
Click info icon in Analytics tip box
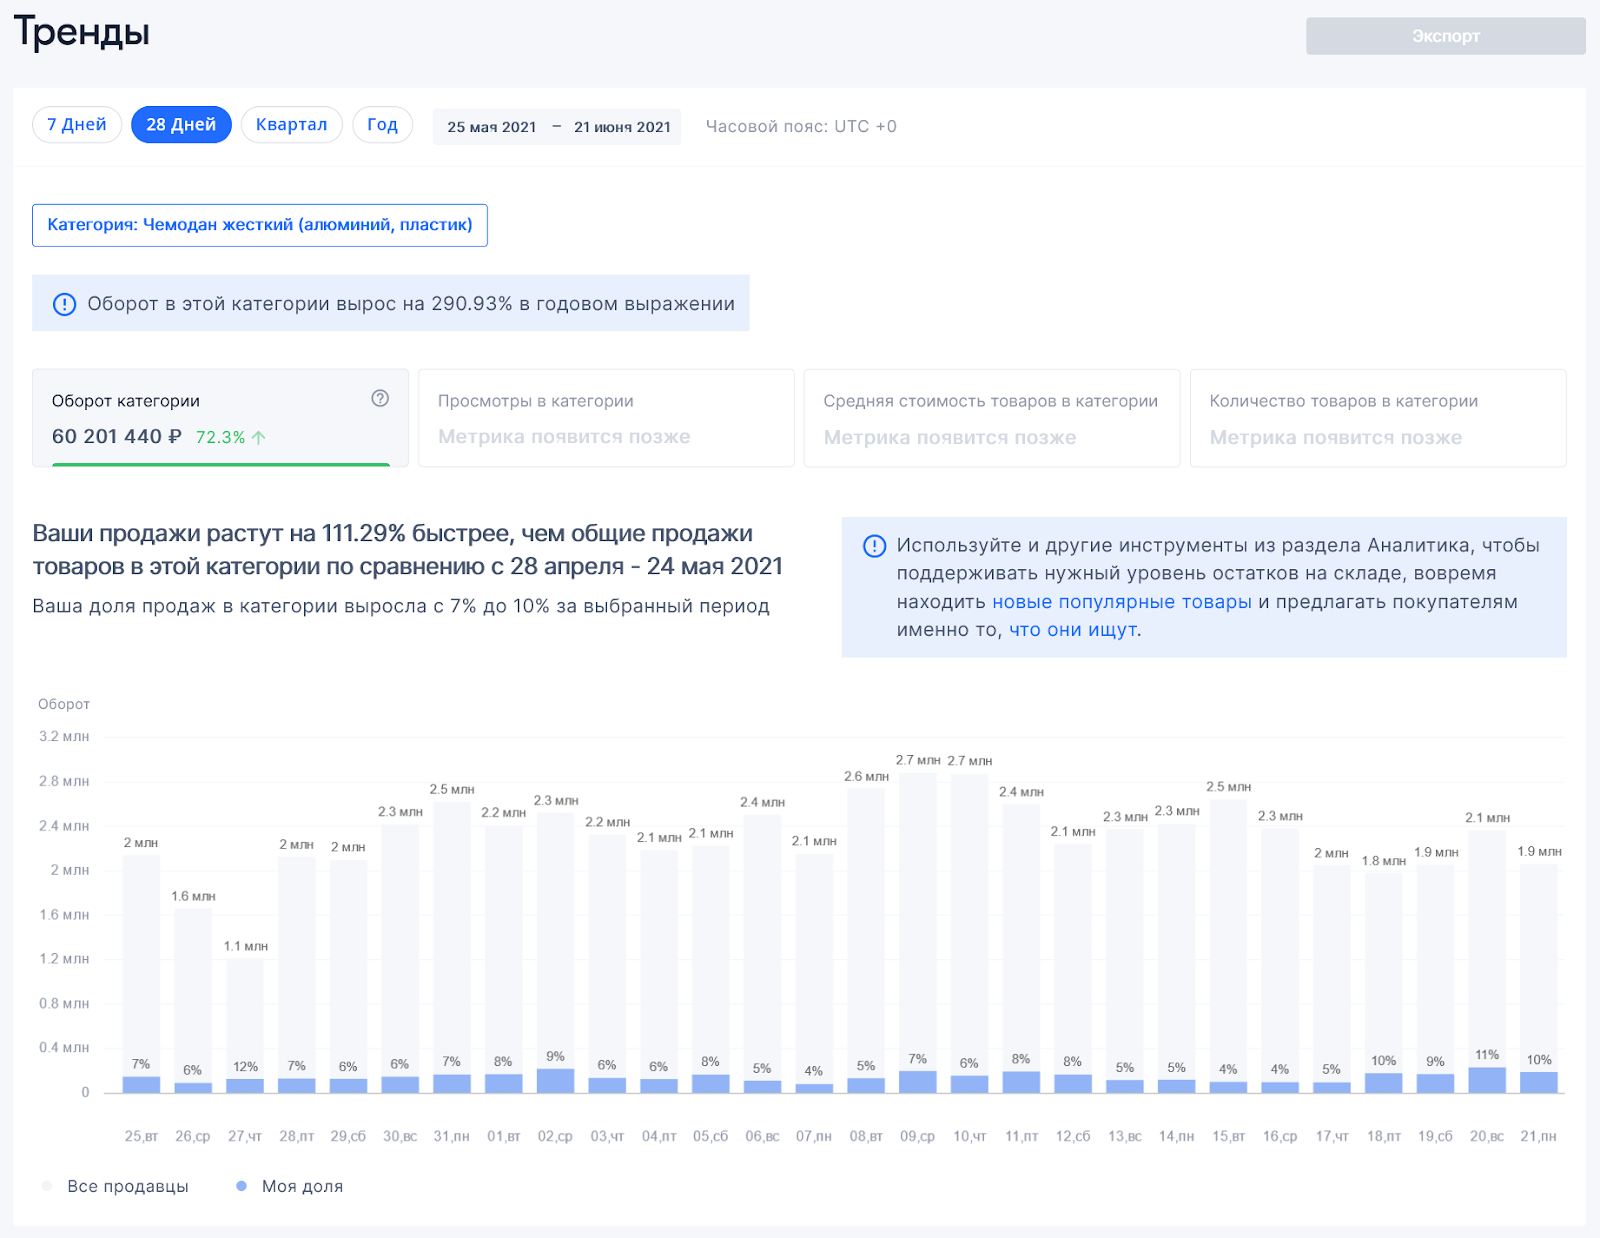(874, 546)
